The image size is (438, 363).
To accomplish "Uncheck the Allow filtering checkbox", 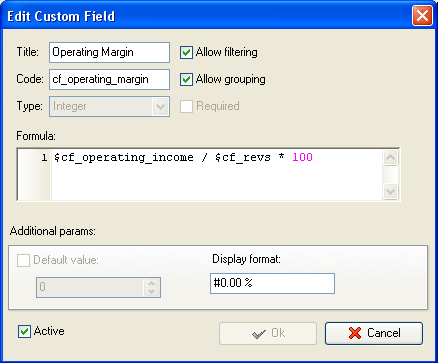I will point(186,52).
